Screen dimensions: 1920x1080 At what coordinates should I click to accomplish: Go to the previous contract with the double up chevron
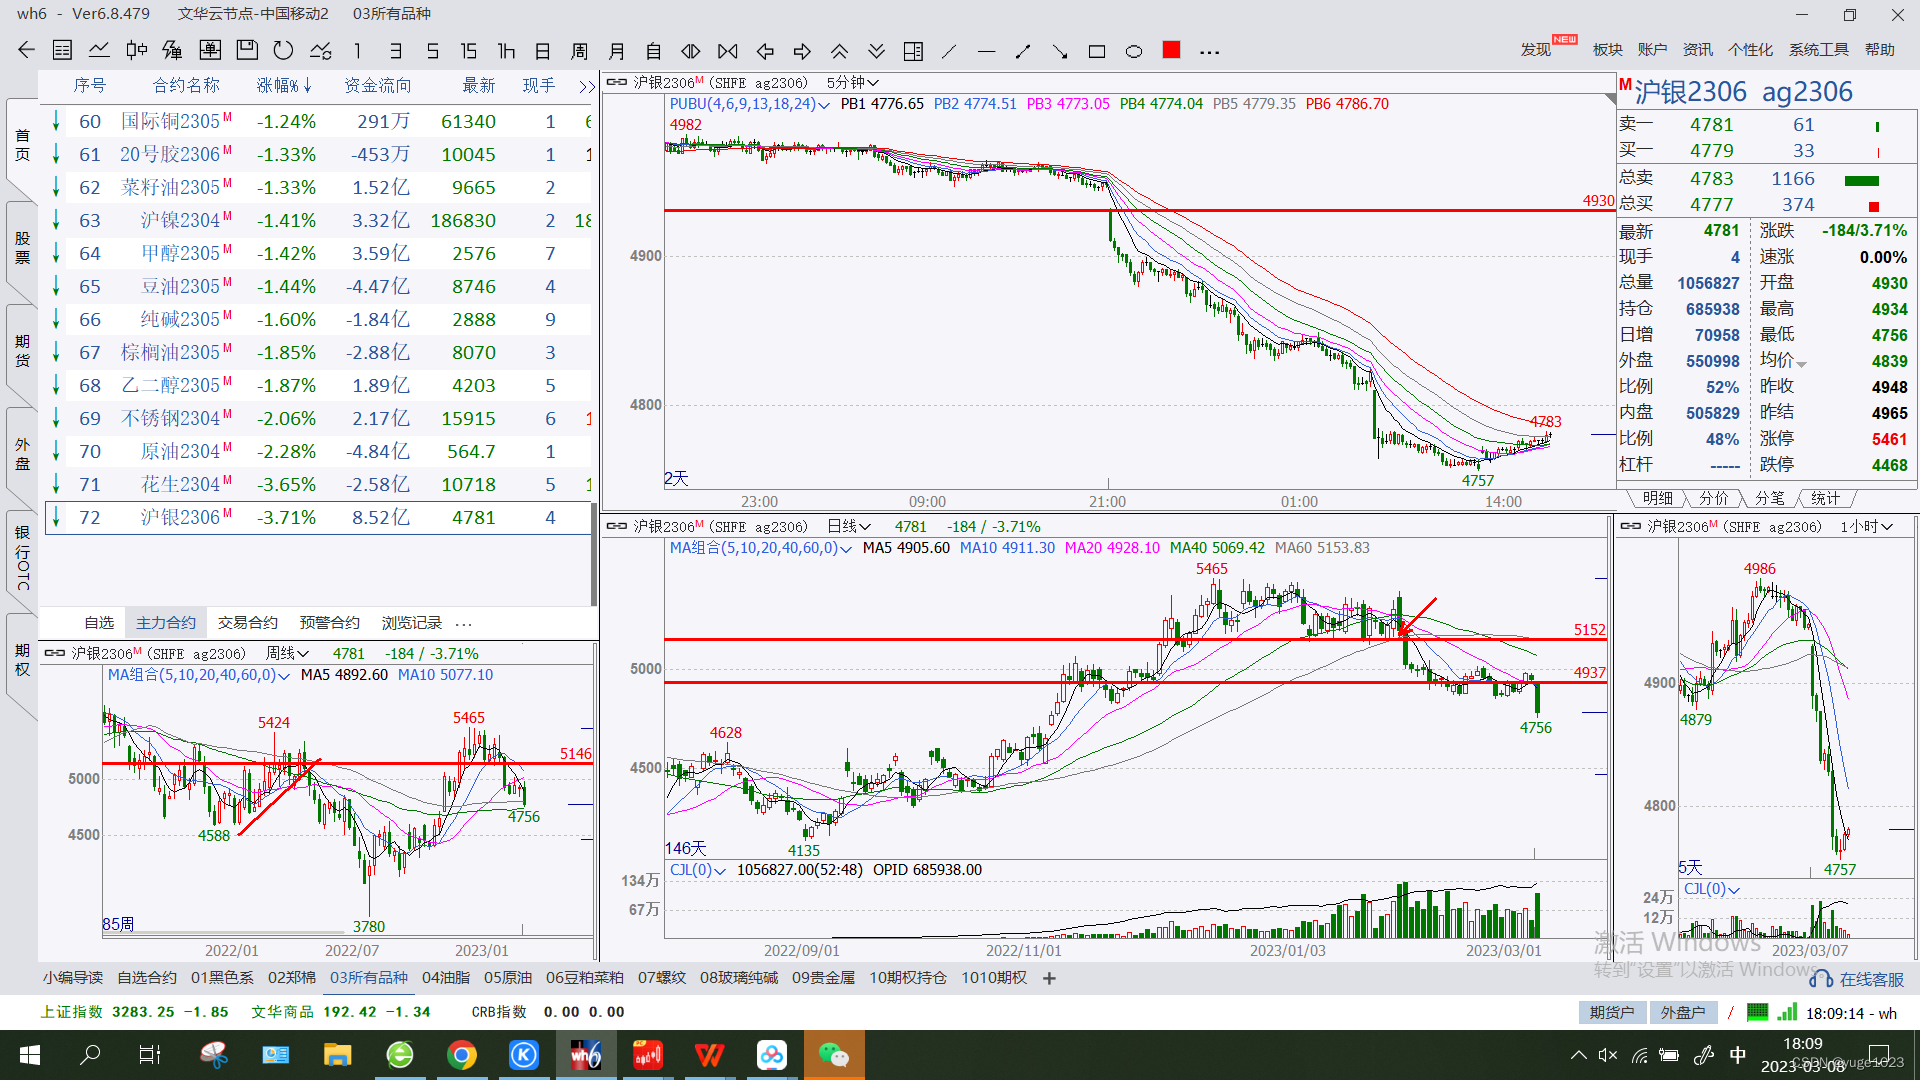[839, 51]
